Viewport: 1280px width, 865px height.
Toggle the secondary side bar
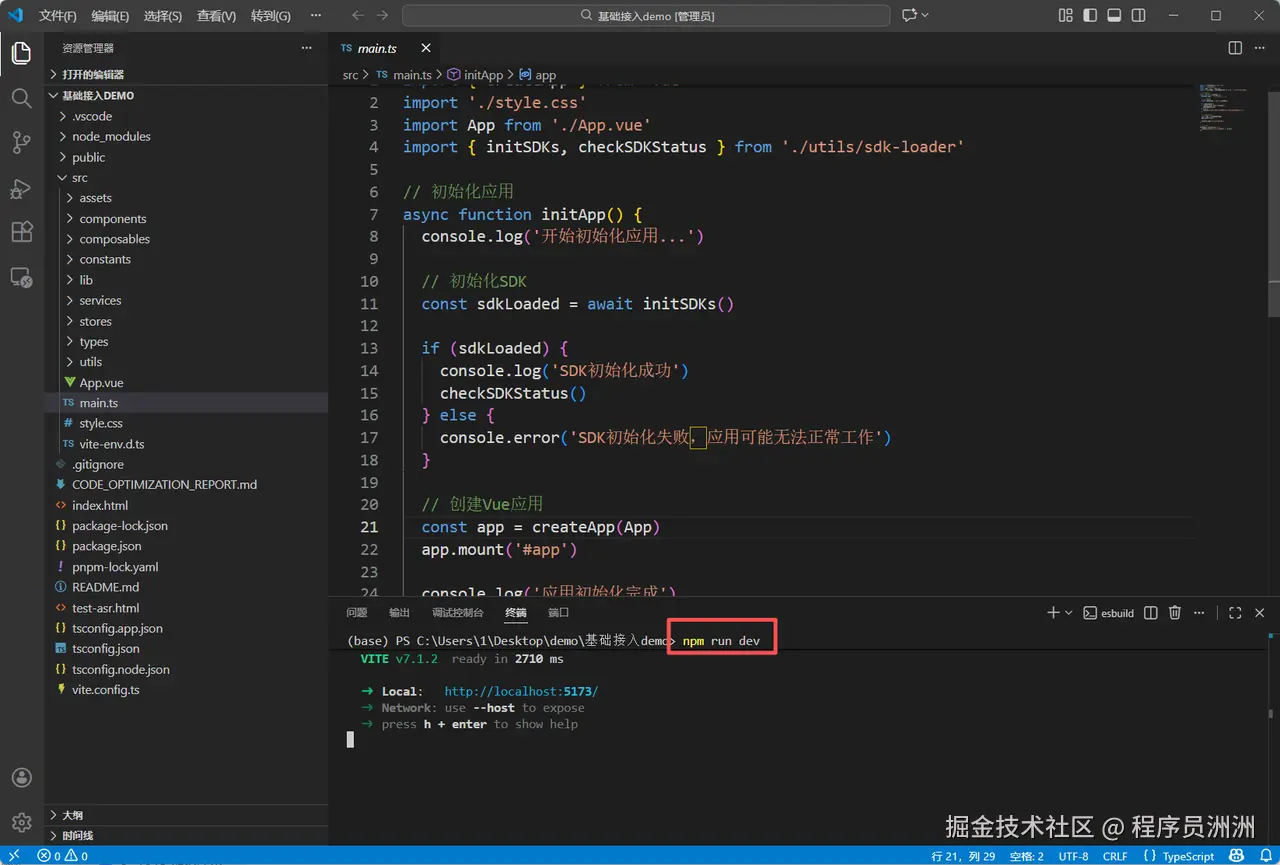[1139, 15]
